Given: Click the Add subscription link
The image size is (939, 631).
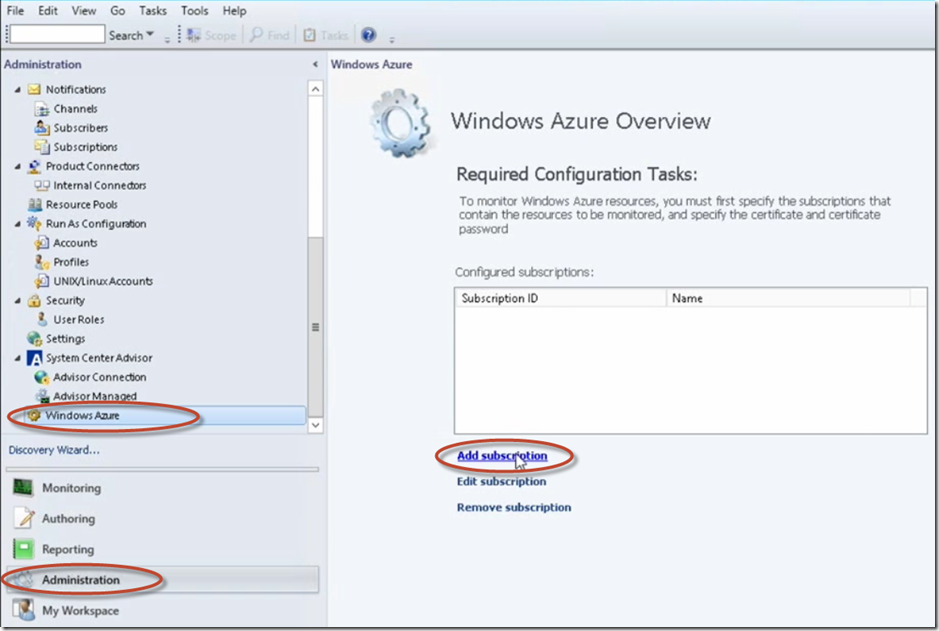Looking at the screenshot, I should (502, 456).
